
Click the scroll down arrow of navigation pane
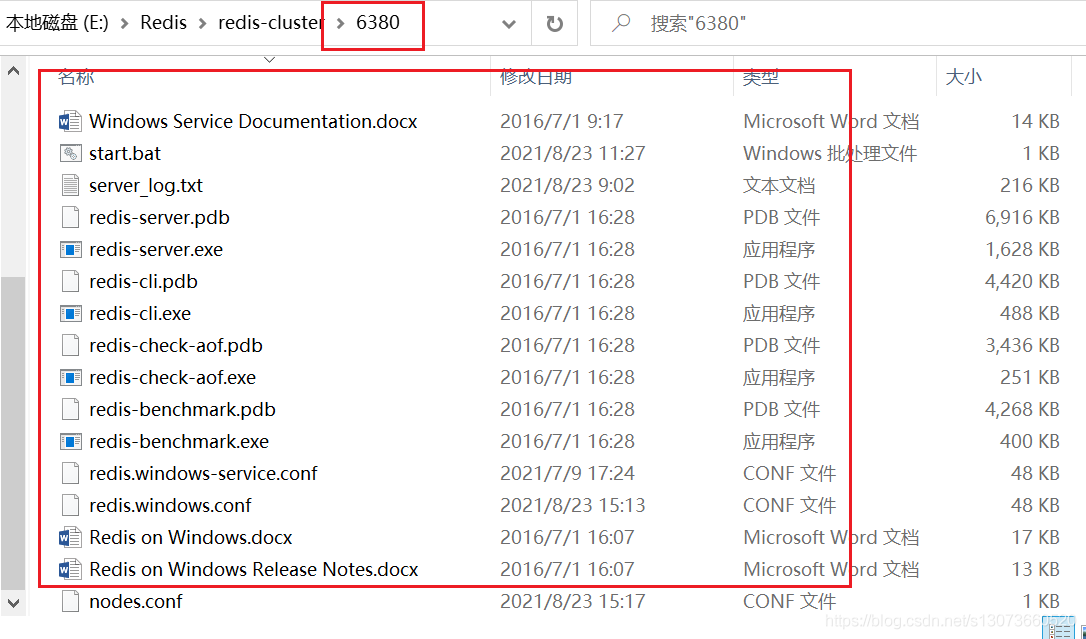(x=14, y=602)
